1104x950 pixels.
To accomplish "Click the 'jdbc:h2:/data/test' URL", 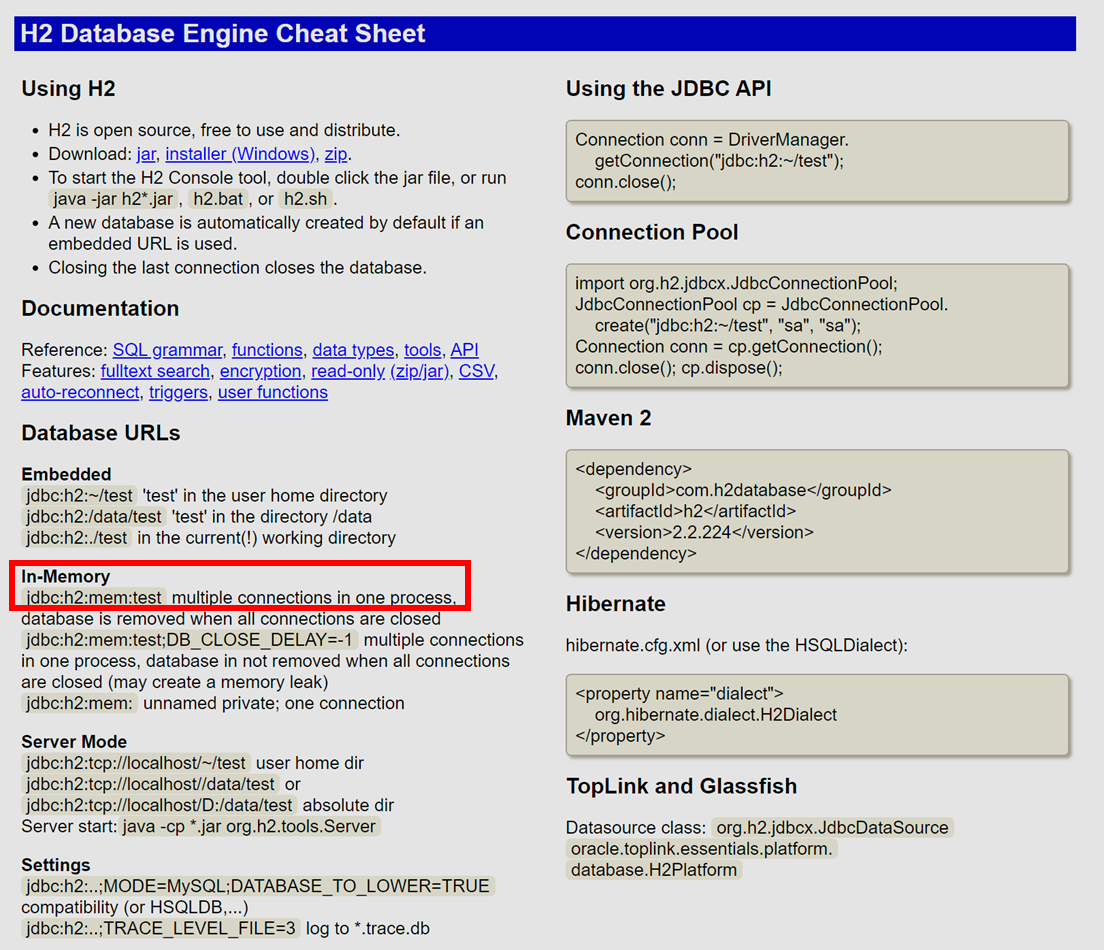I will [x=94, y=517].
